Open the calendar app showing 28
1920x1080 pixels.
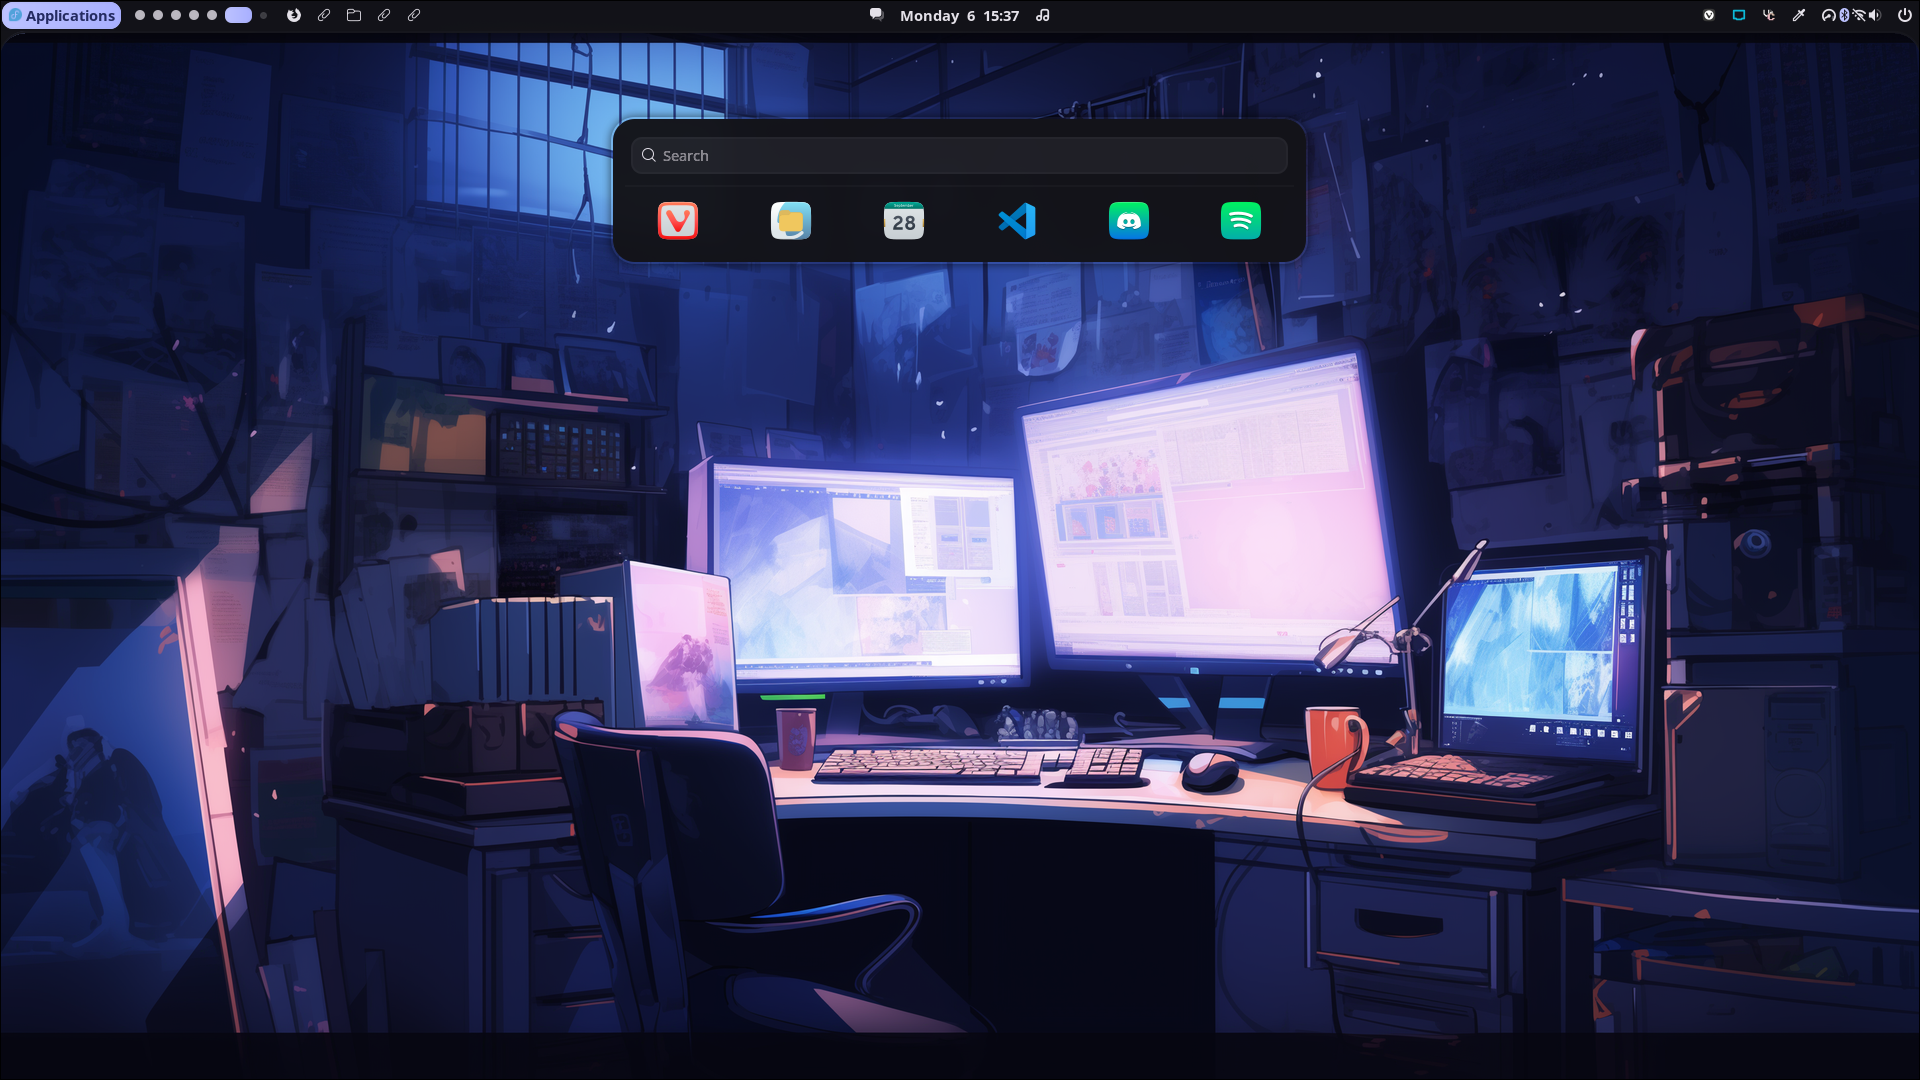[904, 221]
